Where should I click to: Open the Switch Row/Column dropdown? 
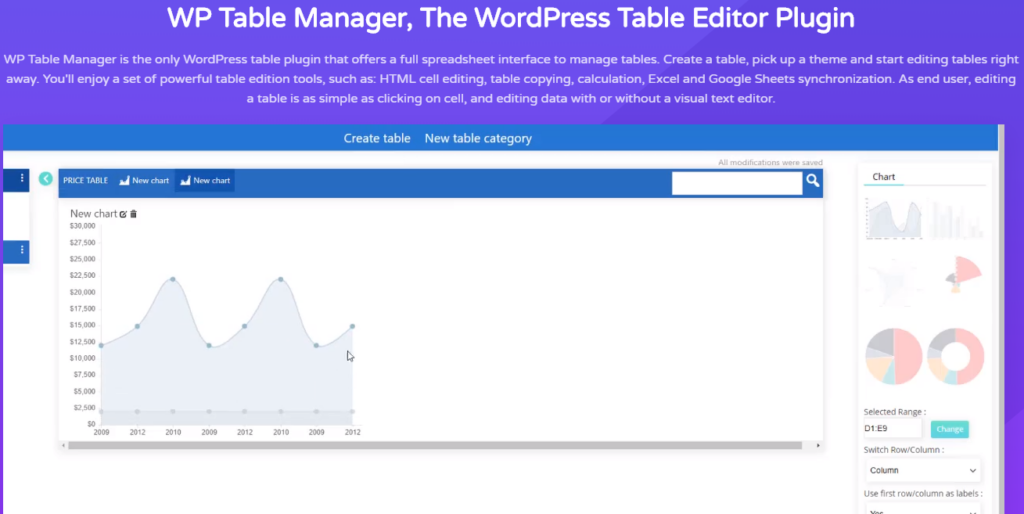tap(921, 469)
